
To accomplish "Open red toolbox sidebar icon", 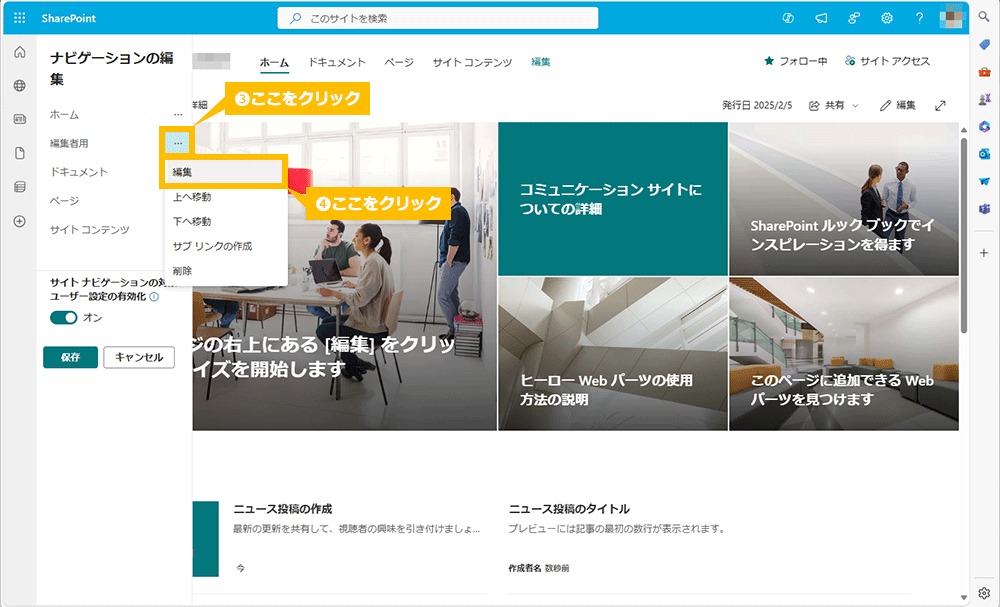I will [984, 71].
